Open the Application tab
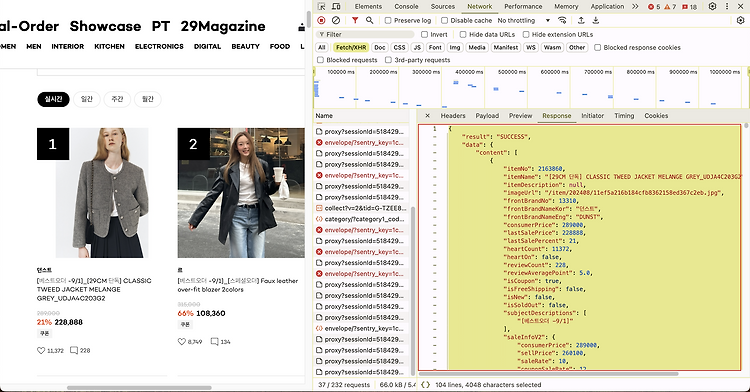Screen dimensions: 750x392 pyautogui.click(x=607, y=7)
